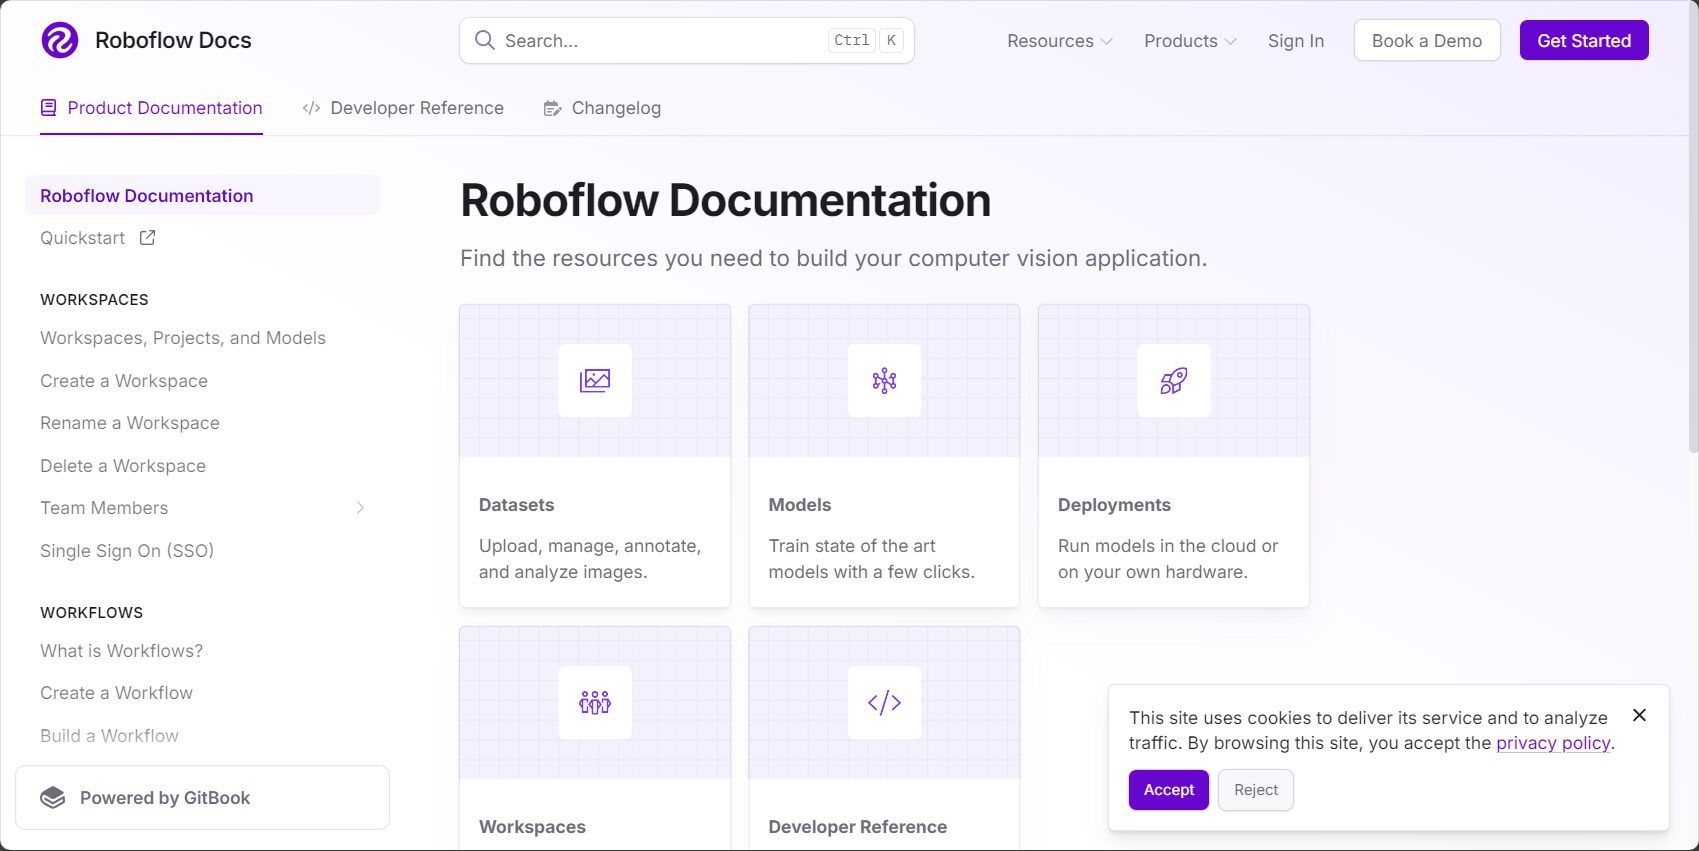The width and height of the screenshot is (1699, 851).
Task: Close the cookie notice with X
Action: 1639,715
